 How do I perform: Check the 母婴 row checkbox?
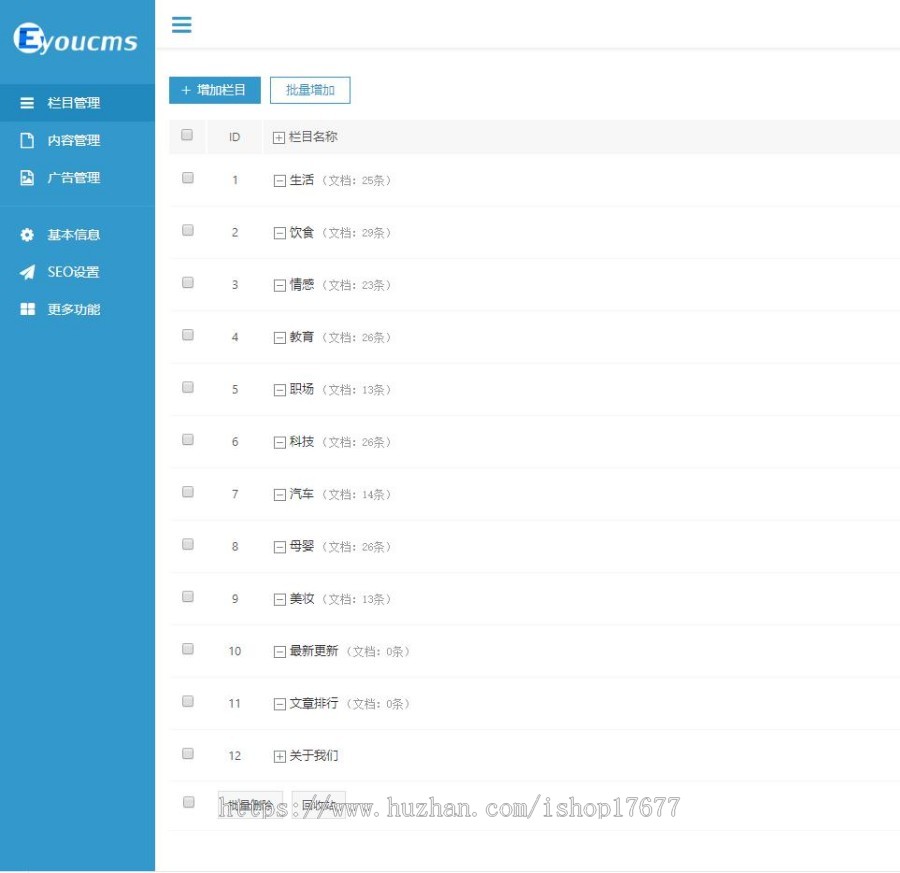coord(188,544)
